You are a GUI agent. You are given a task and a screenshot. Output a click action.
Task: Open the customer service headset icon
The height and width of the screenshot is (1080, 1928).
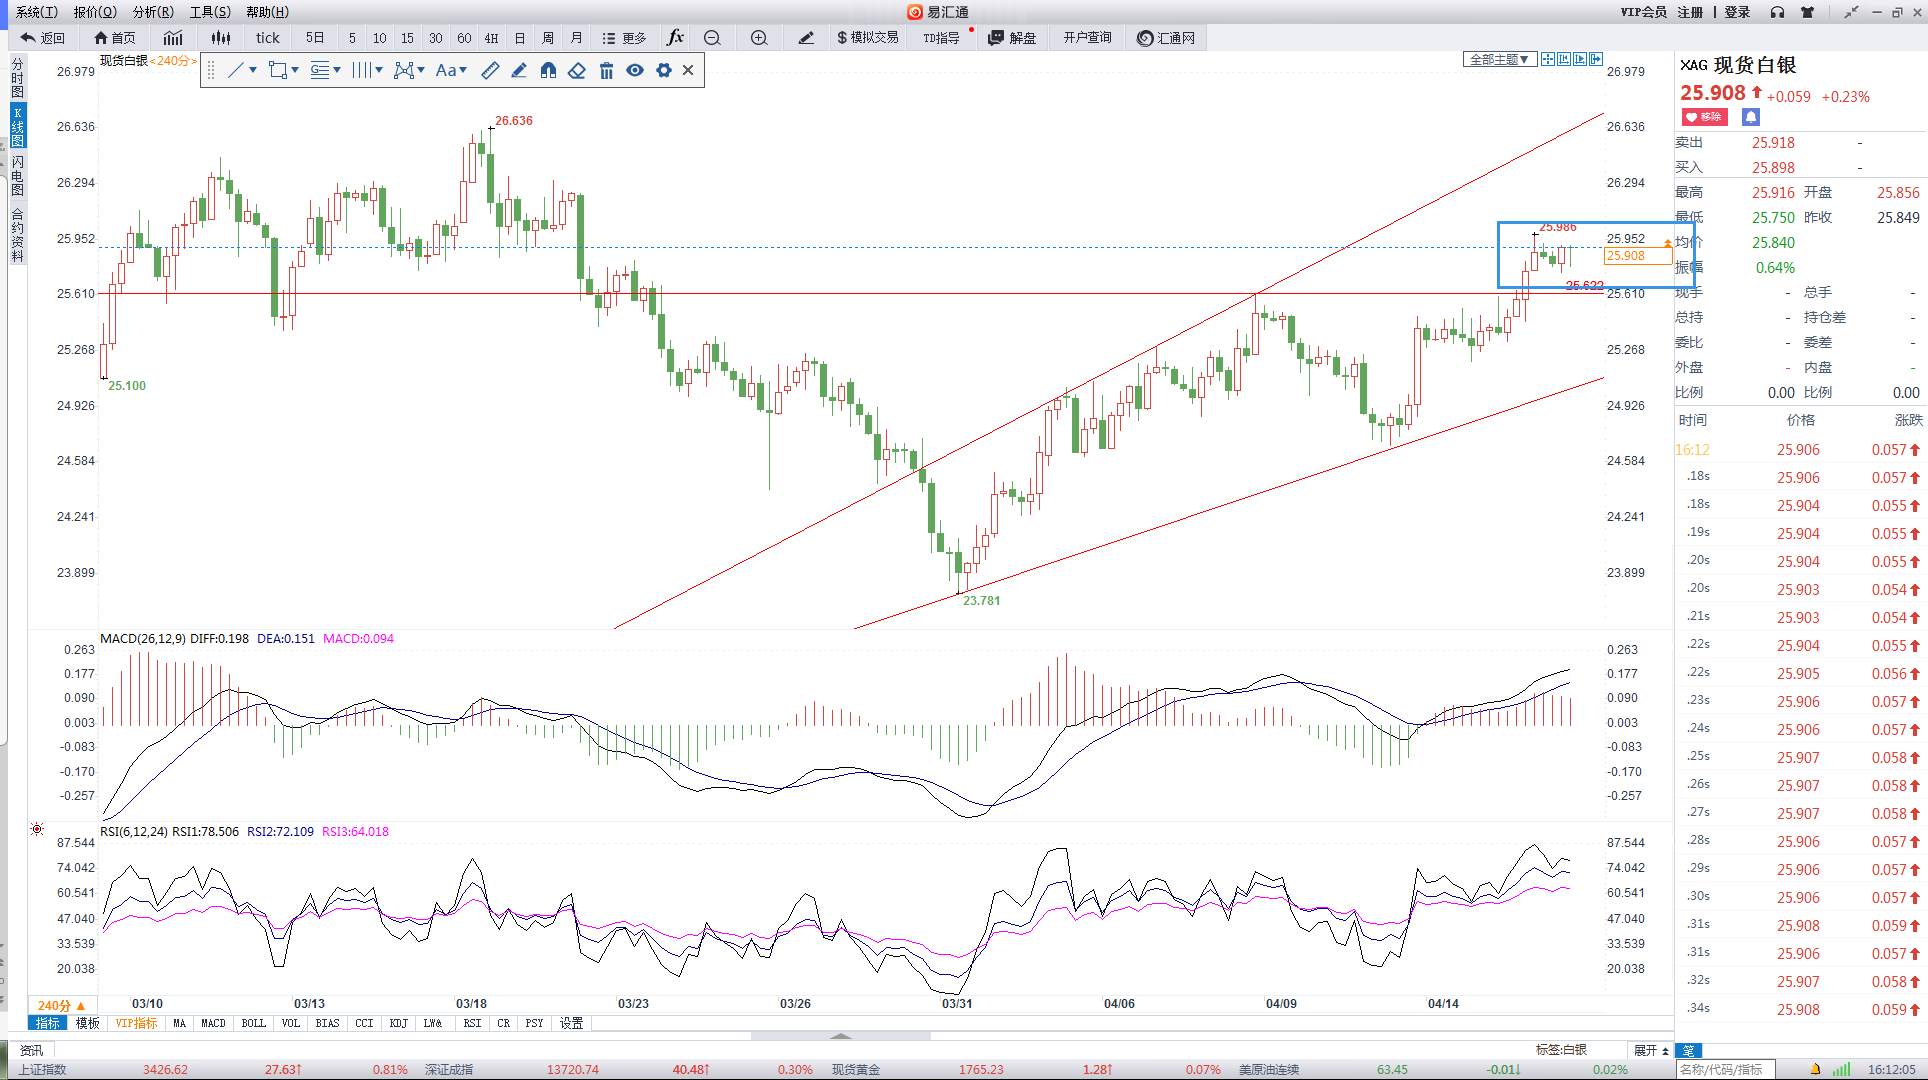(1777, 12)
